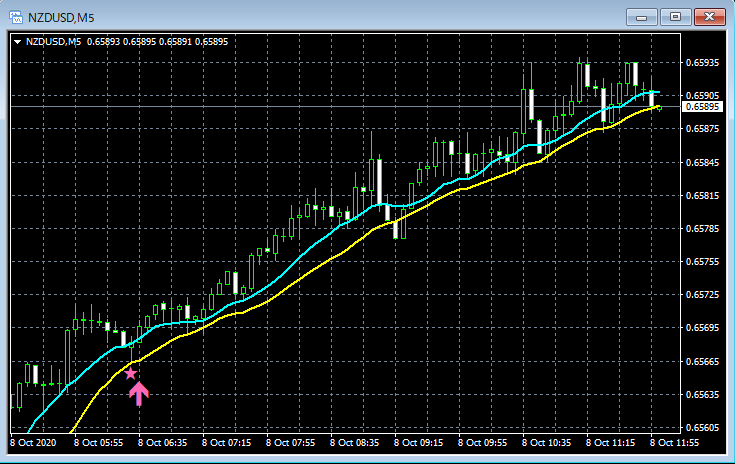Click the pink up arrow signal
This screenshot has height=464, width=735.
click(139, 394)
